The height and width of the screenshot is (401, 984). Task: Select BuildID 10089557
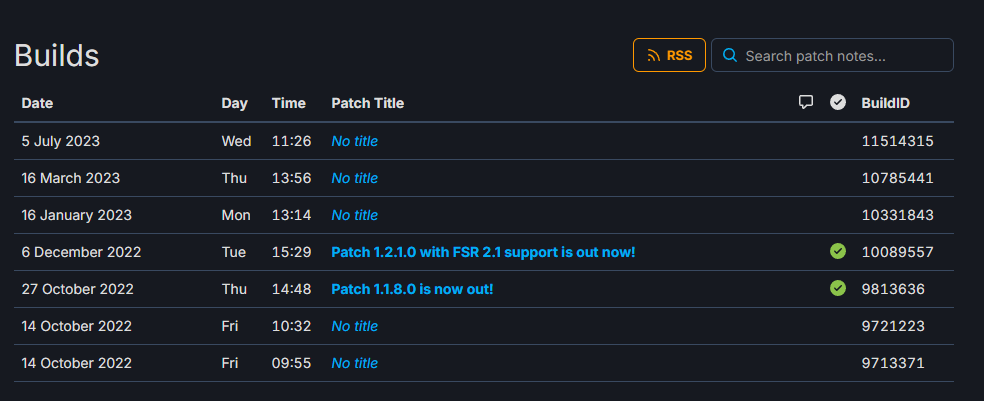point(898,252)
